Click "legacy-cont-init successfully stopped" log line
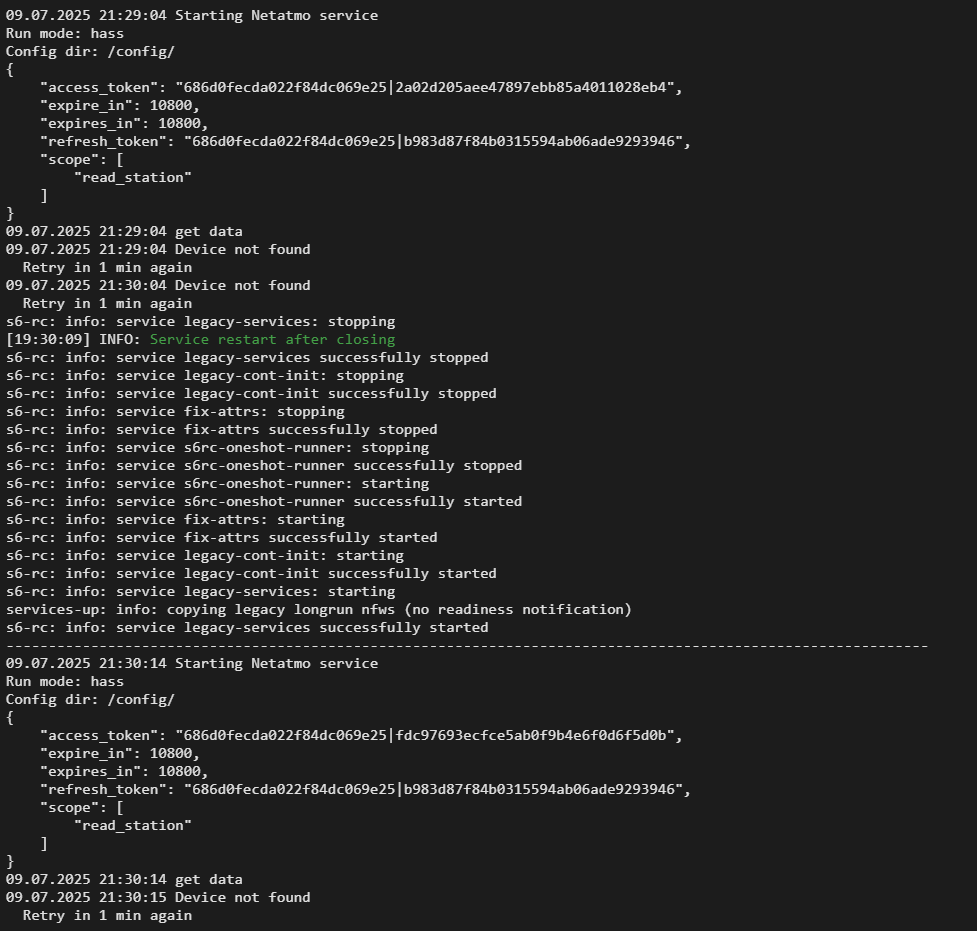 (x=251, y=393)
